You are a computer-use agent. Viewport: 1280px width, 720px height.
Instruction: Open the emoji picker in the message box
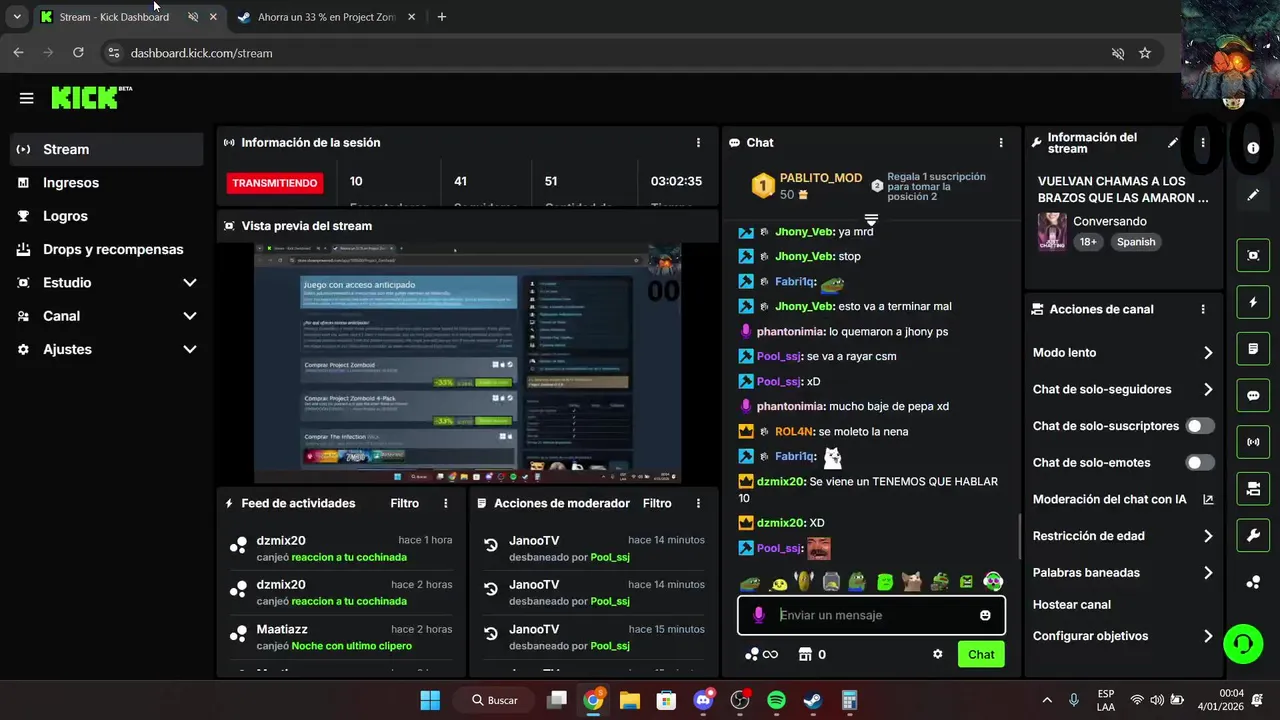[985, 616]
